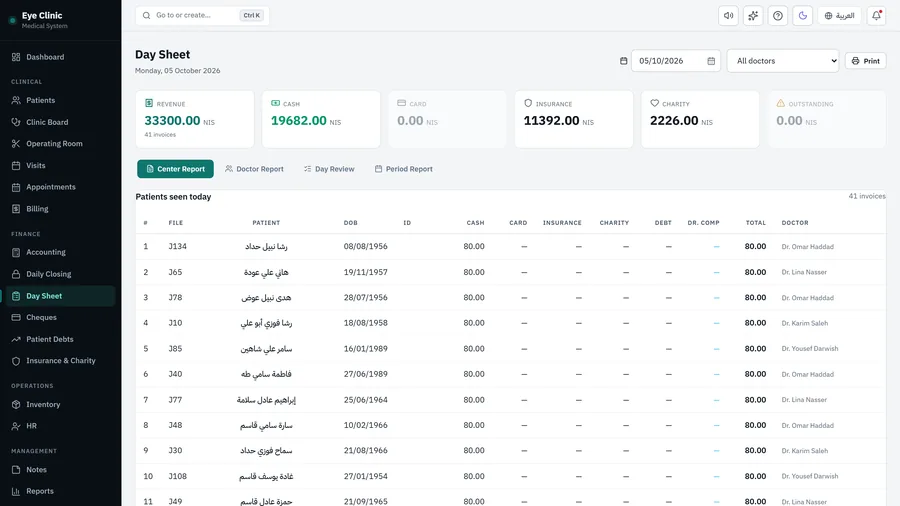The image size is (900, 506).
Task: Click date of birth 10/02/1966
Action: (x=366, y=425)
